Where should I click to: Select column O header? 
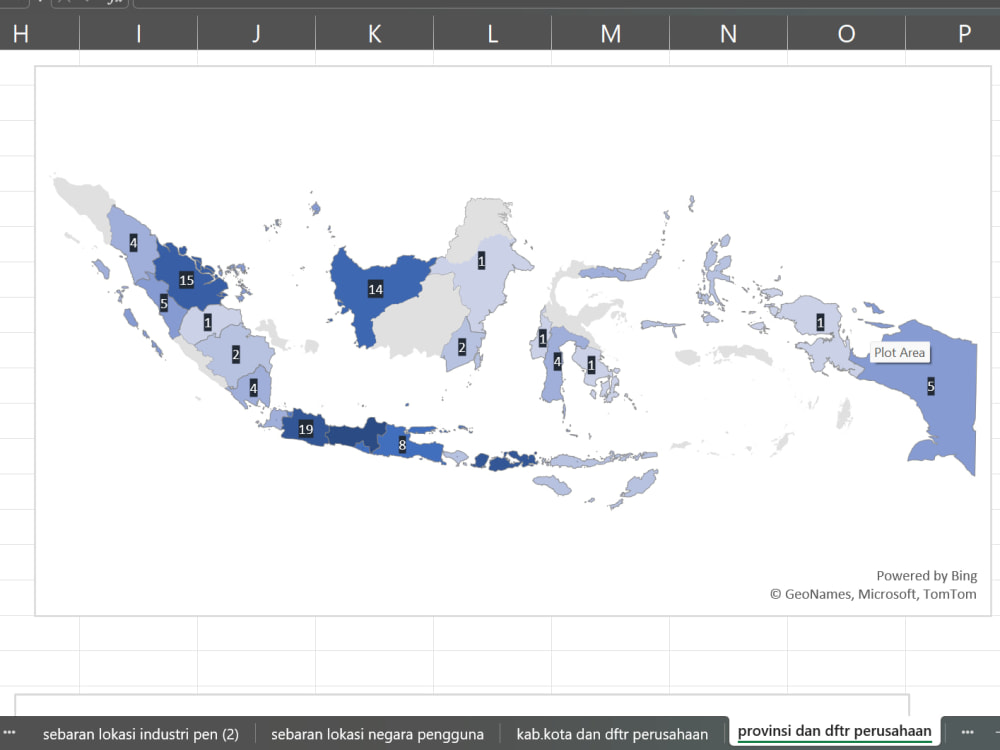tap(846, 33)
